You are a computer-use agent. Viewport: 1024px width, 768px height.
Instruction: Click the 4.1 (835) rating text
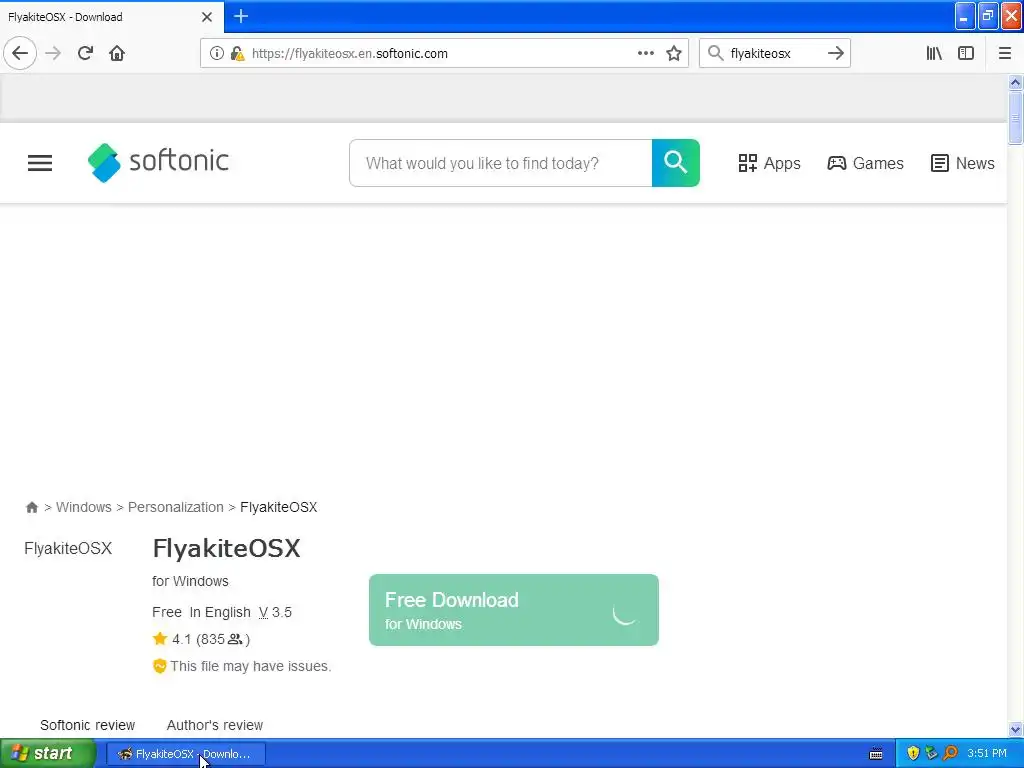tap(210, 639)
